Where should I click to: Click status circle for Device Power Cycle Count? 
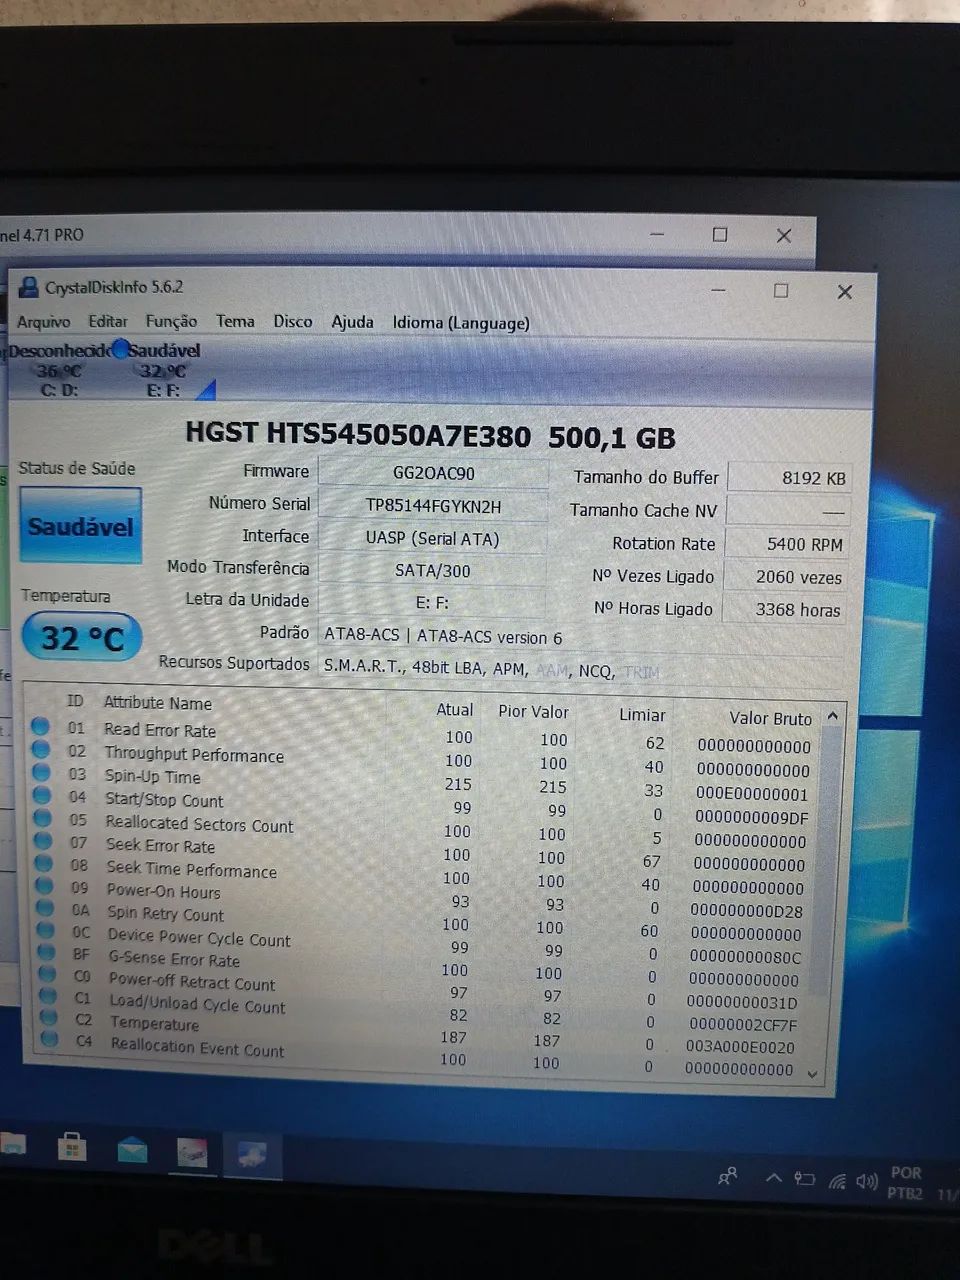click(46, 929)
